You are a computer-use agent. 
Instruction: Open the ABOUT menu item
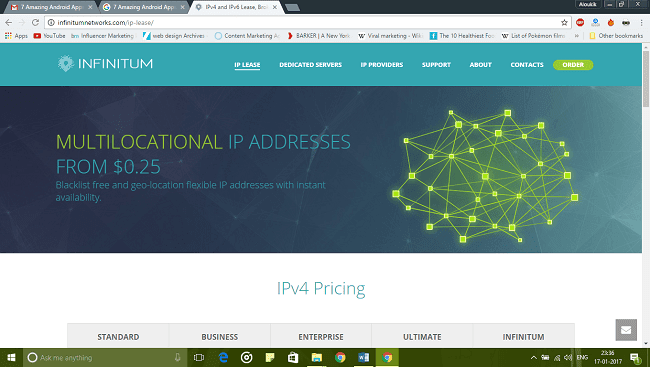tap(480, 65)
